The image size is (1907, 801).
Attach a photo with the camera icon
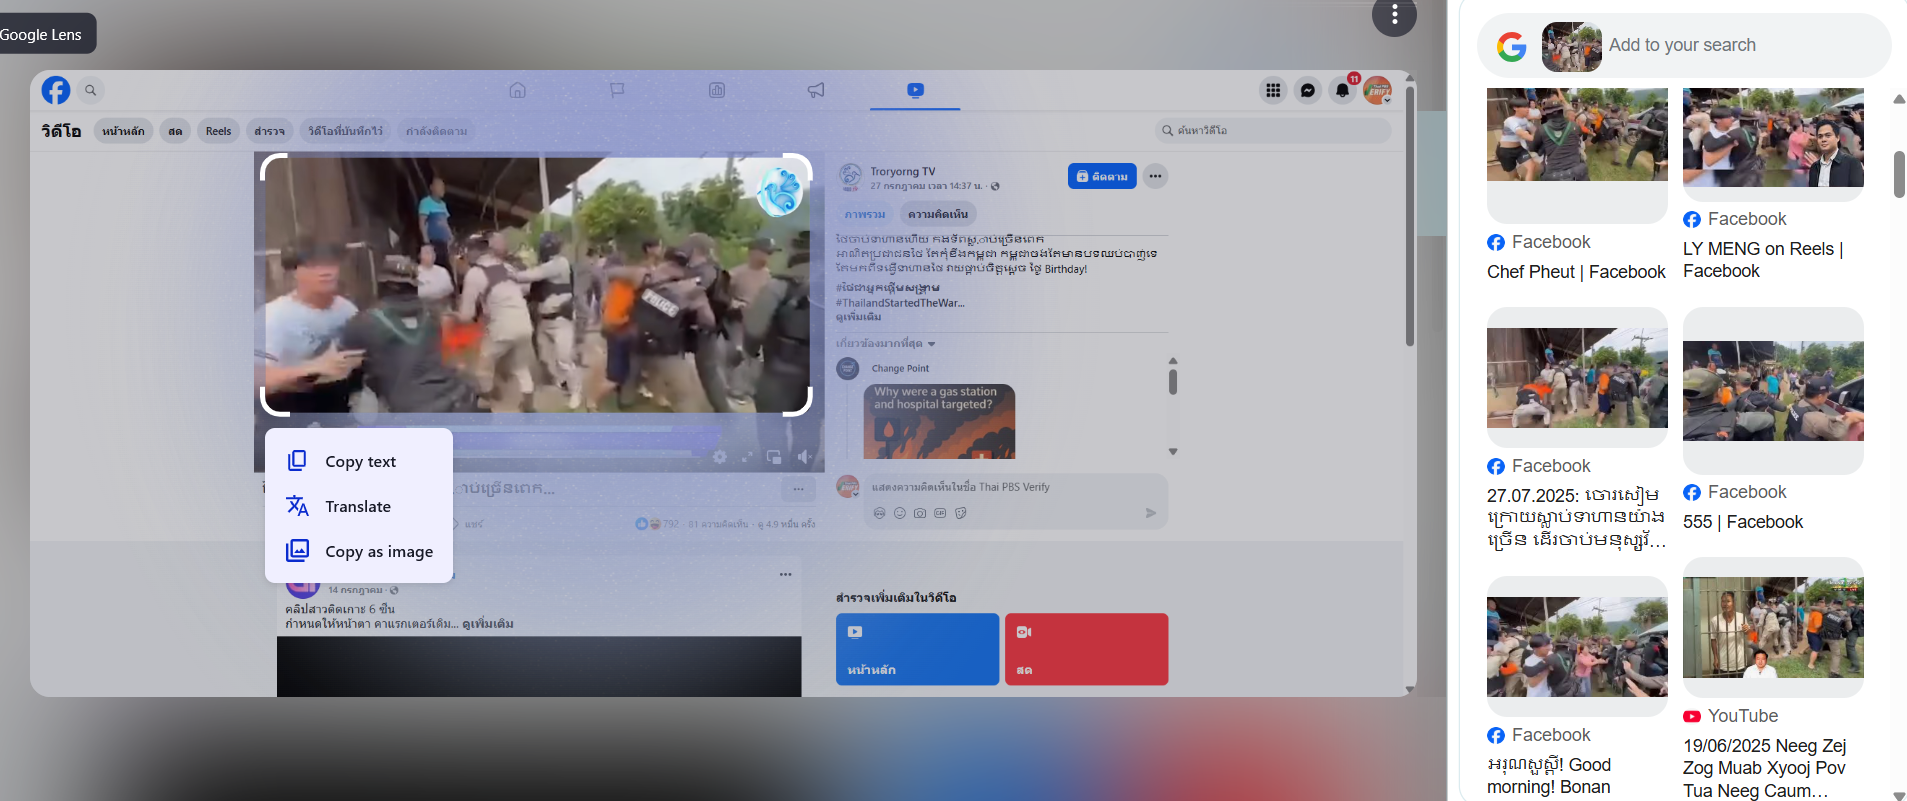(919, 513)
